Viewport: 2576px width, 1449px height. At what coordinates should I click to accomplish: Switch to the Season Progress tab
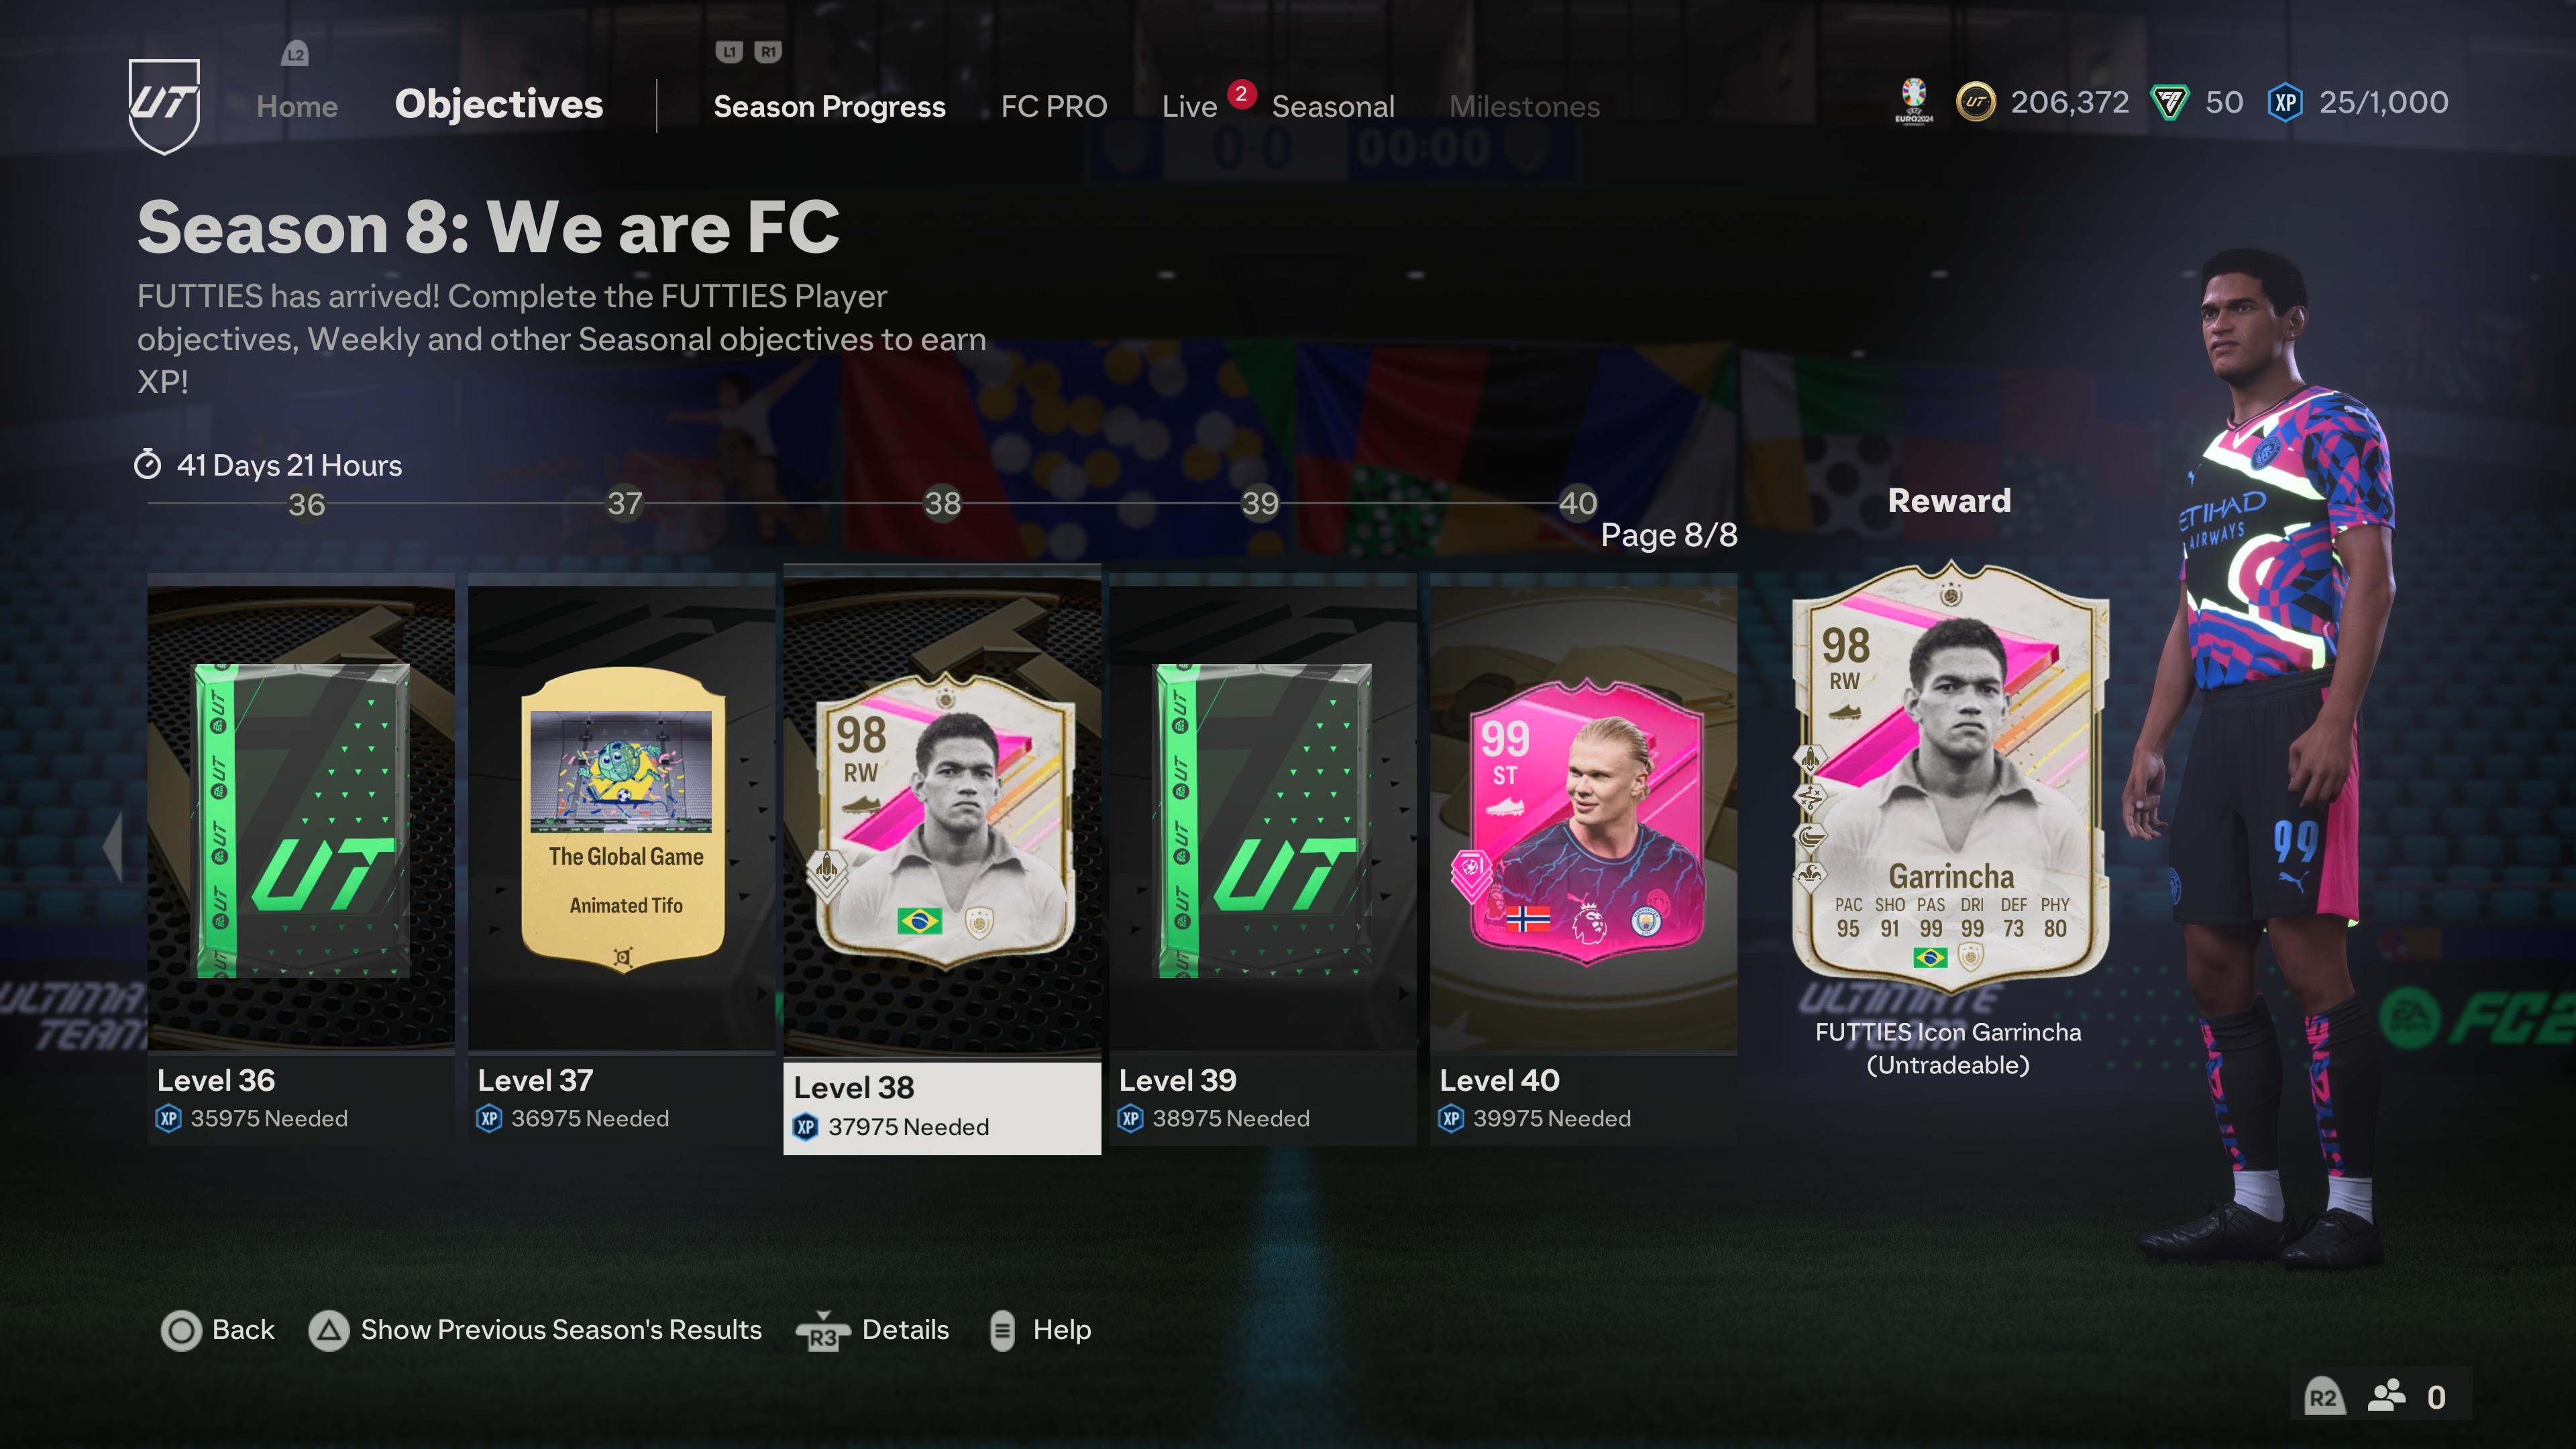829,106
